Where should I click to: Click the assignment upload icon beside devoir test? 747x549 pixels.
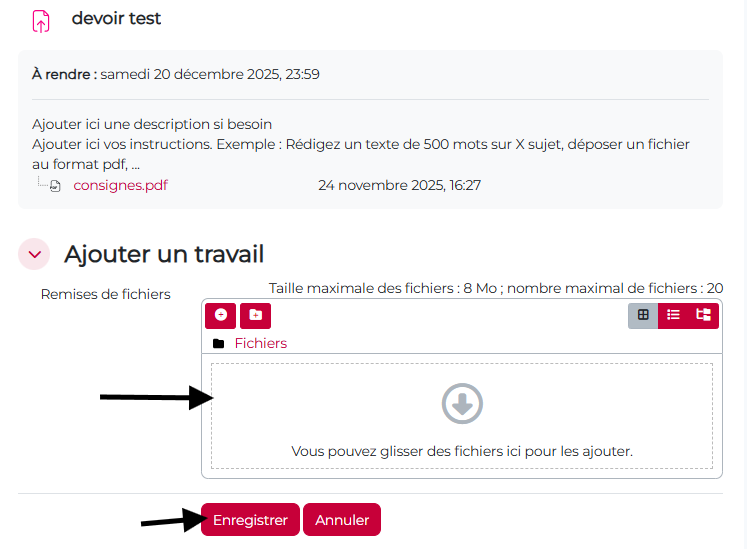41,21
